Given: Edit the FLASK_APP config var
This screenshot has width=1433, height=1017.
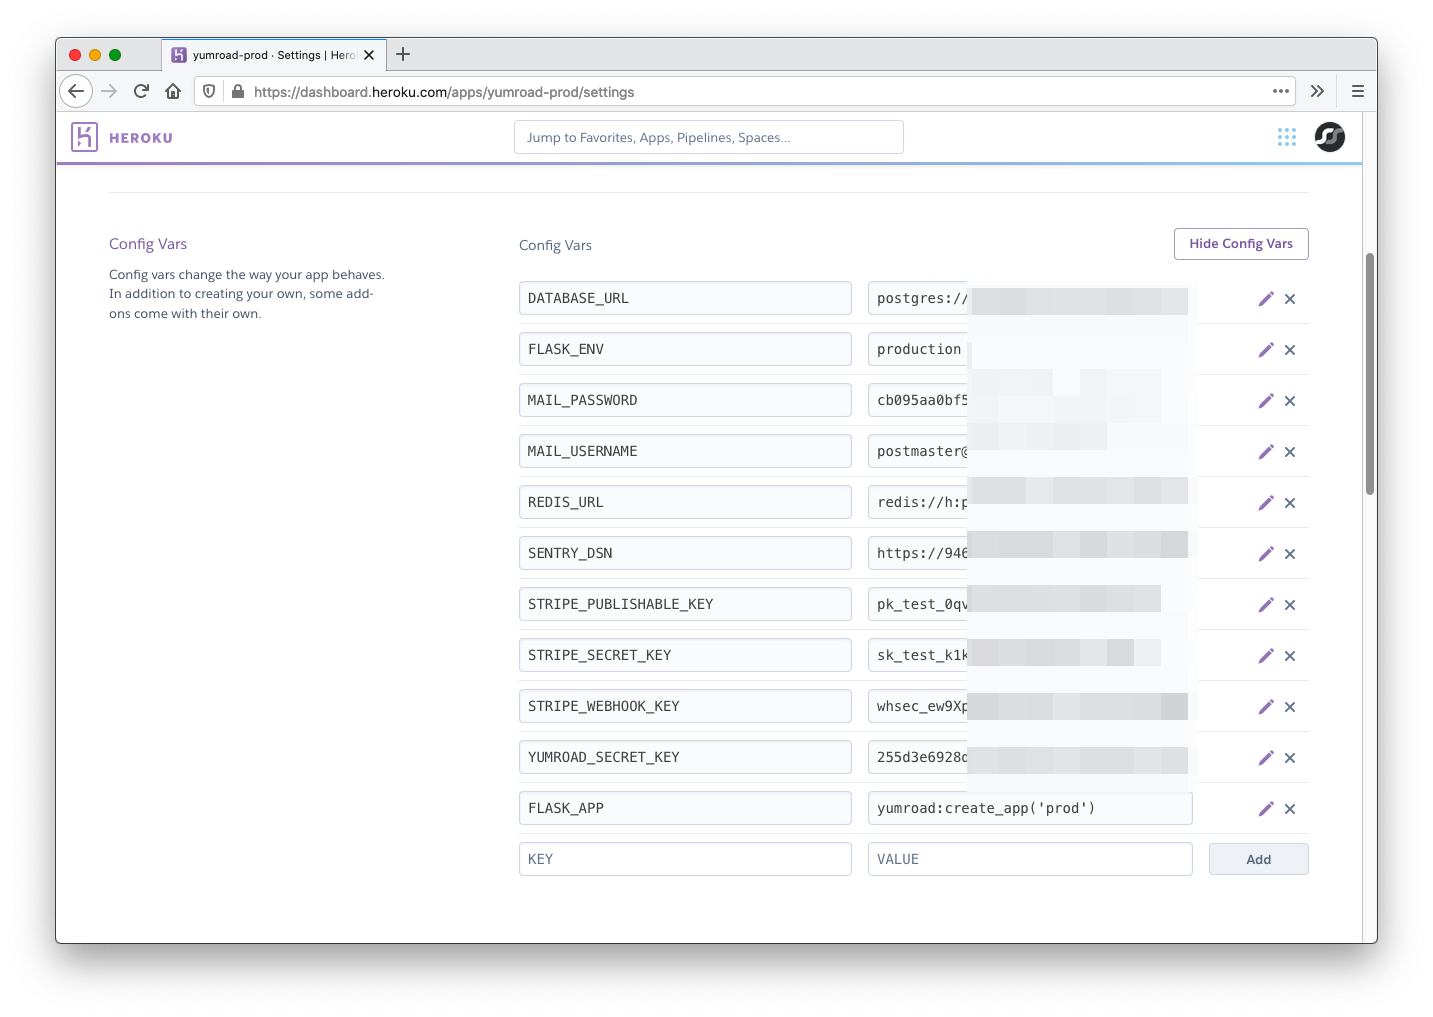Looking at the screenshot, I should tap(1266, 809).
